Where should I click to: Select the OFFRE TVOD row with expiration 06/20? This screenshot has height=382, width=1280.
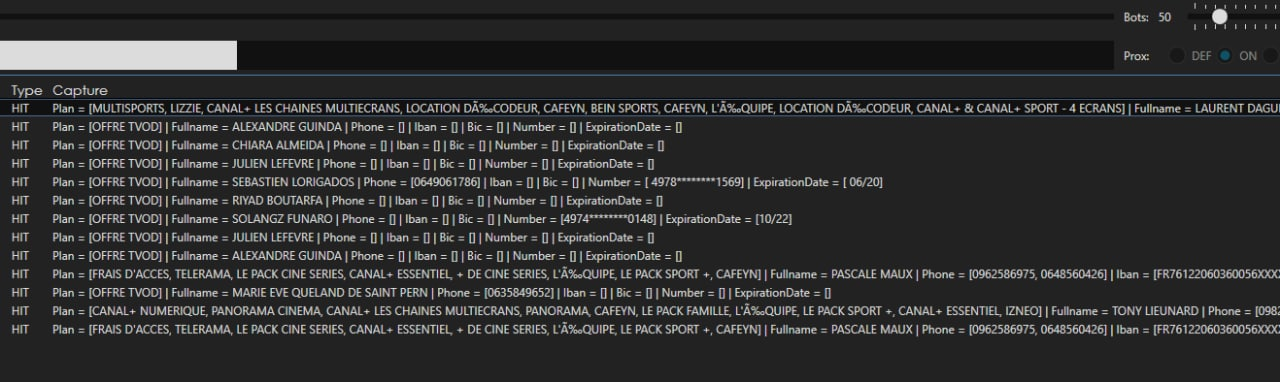click(640, 182)
